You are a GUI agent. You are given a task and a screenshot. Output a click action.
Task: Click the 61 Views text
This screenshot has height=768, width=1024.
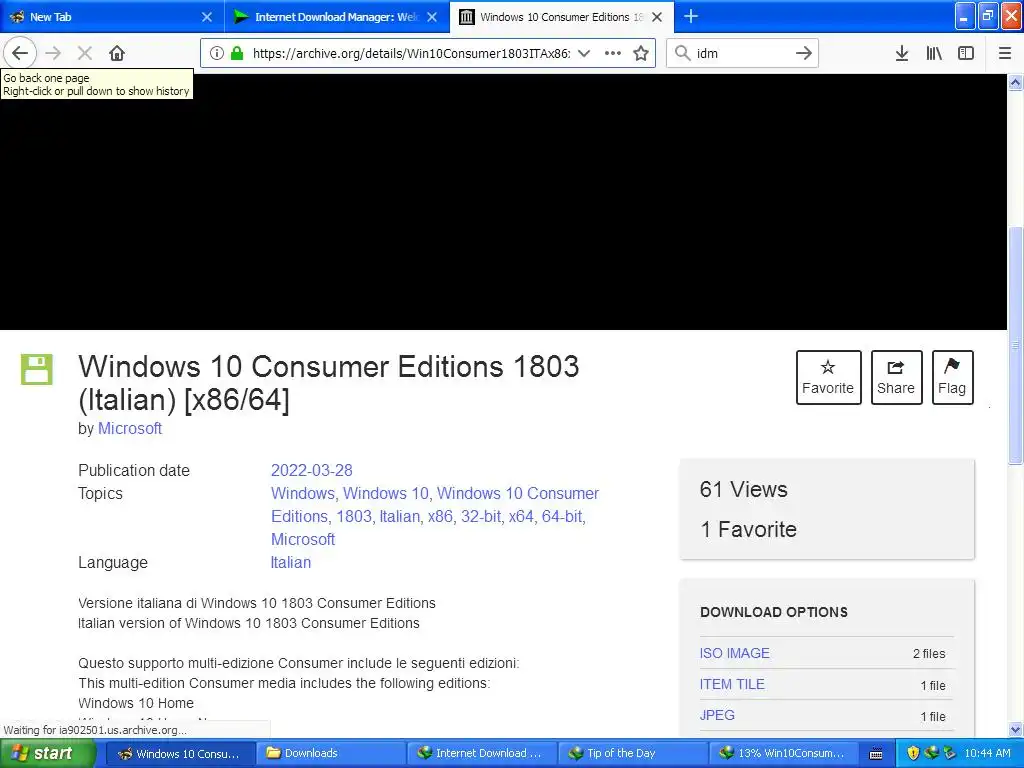(x=743, y=489)
